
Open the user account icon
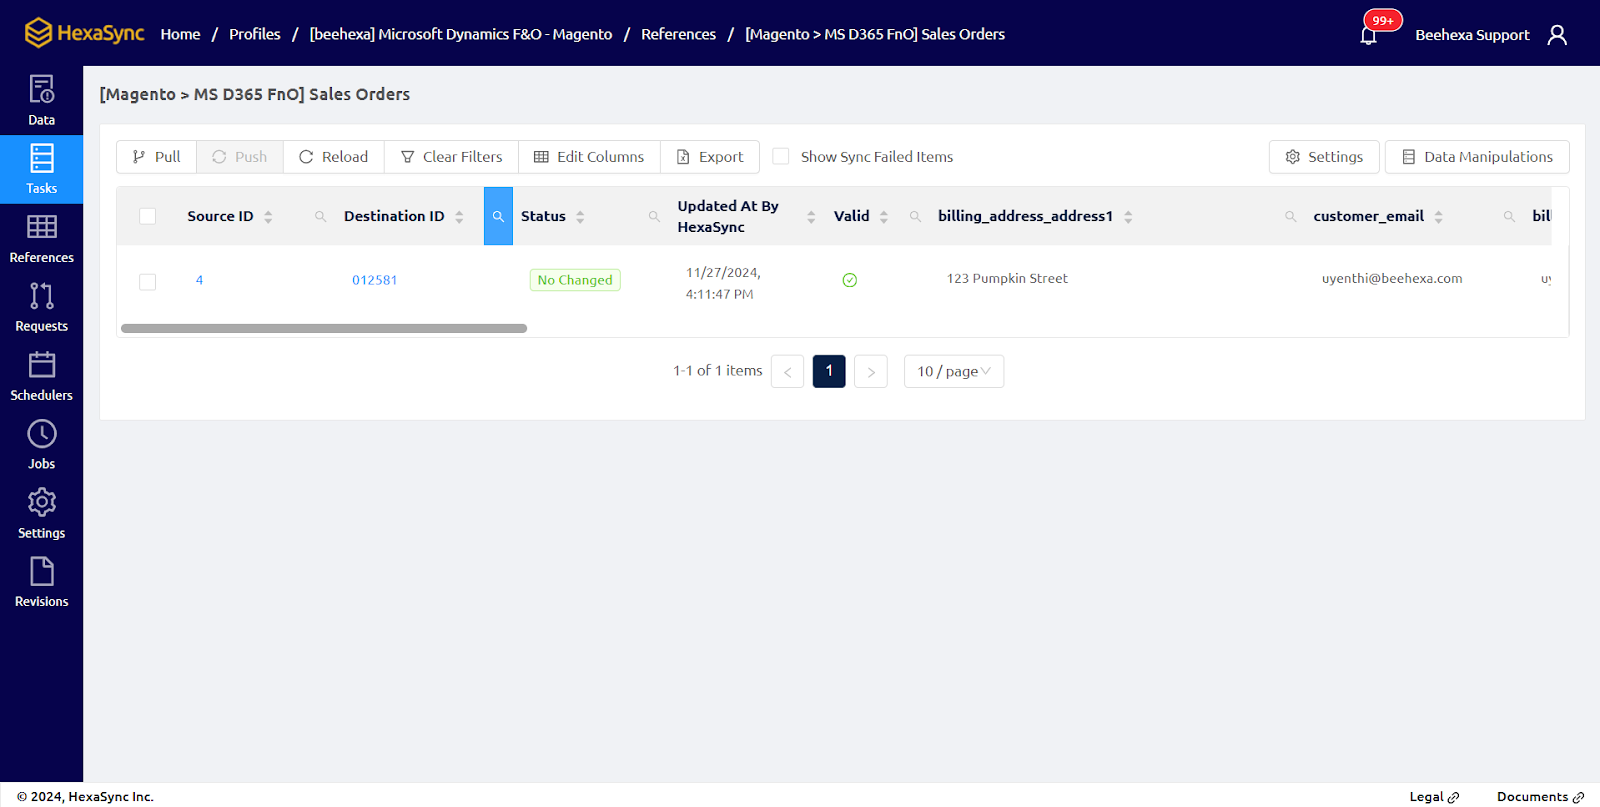(1557, 35)
